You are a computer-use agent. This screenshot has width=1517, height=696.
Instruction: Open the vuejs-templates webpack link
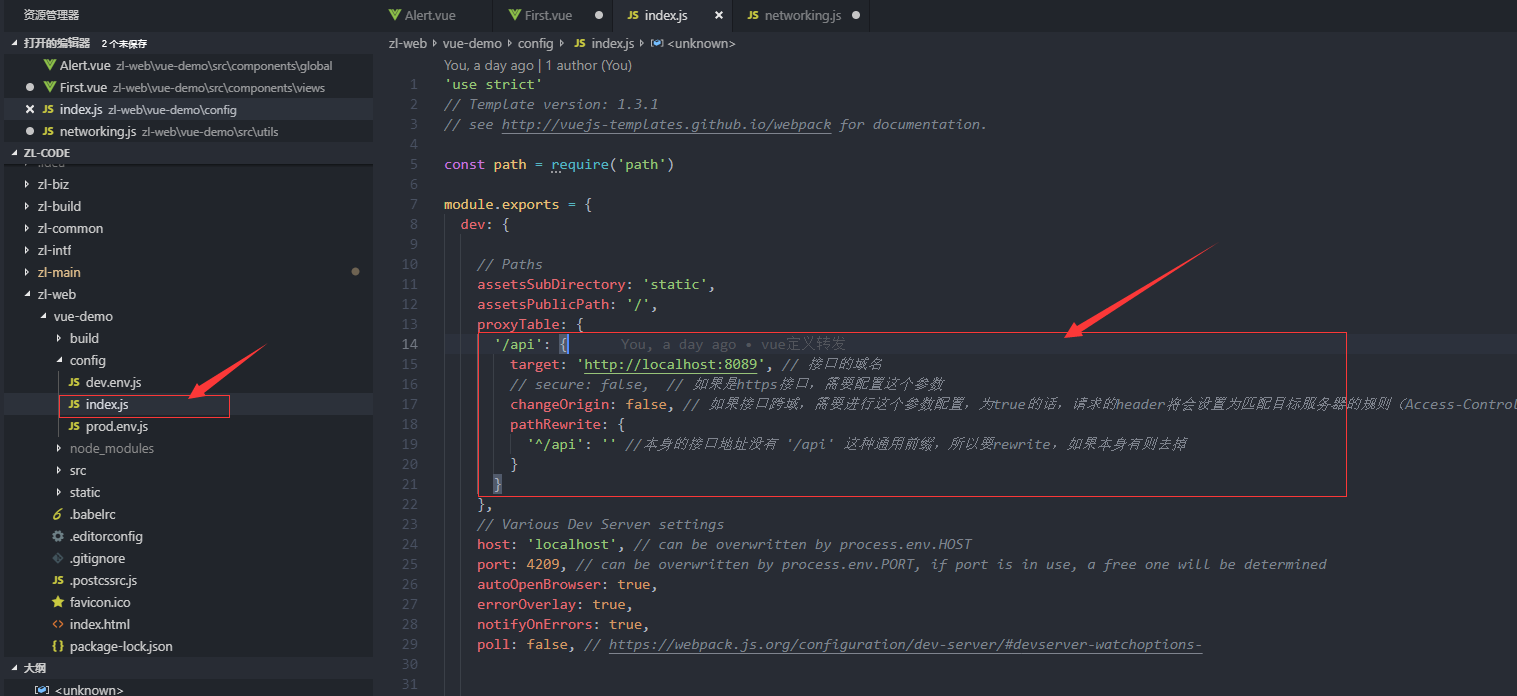coord(667,124)
